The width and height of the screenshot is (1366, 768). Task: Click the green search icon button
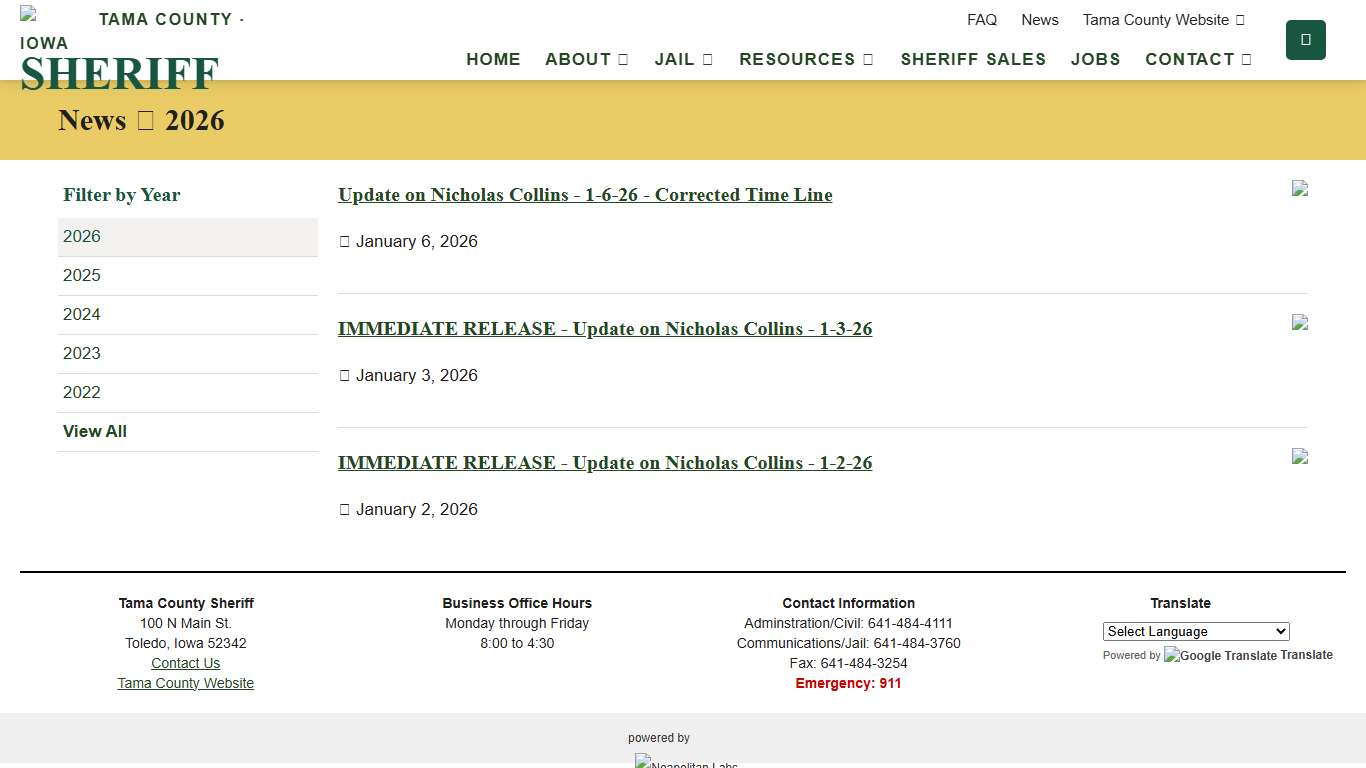click(x=1305, y=39)
